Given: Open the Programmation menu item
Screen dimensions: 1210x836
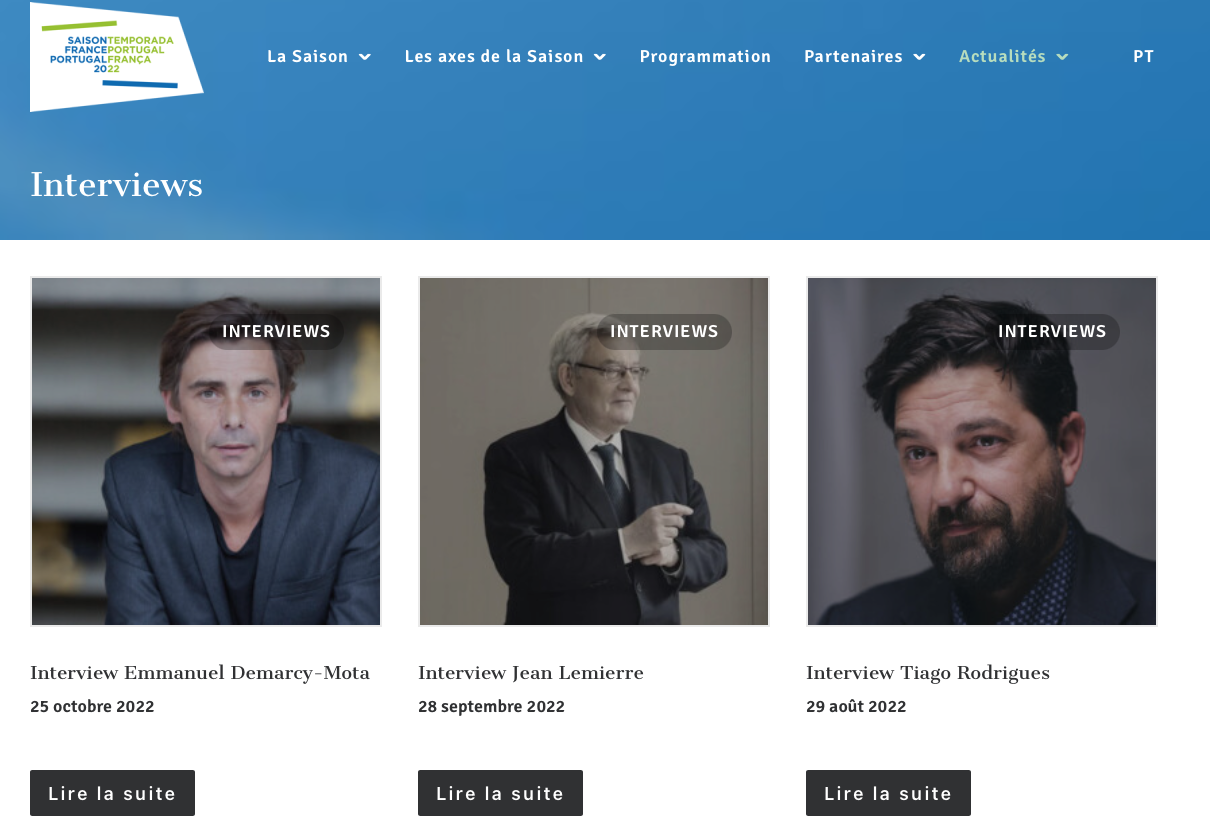Looking at the screenshot, I should 705,57.
